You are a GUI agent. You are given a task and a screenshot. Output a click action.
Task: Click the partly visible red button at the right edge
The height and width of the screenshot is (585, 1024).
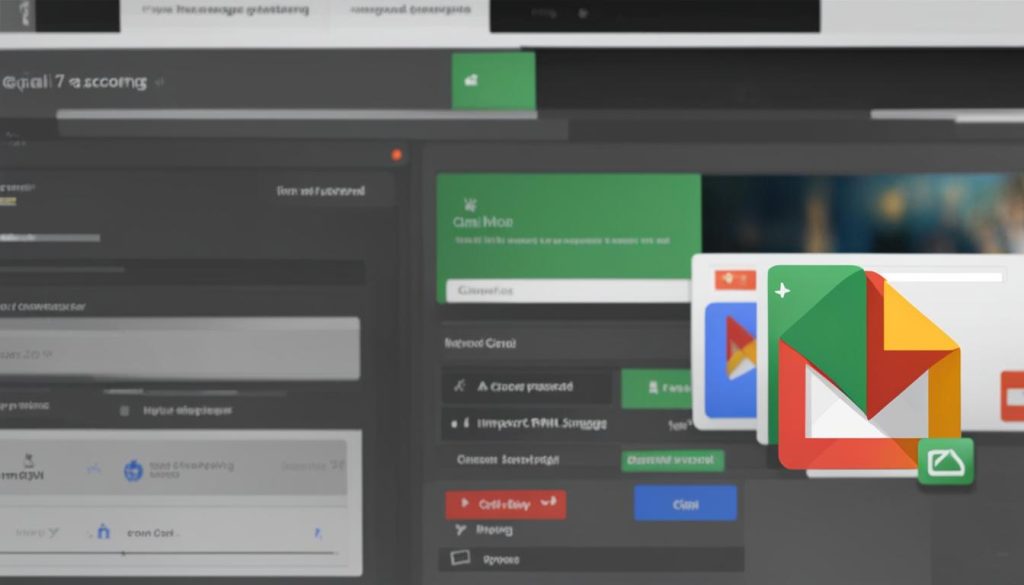point(1012,396)
